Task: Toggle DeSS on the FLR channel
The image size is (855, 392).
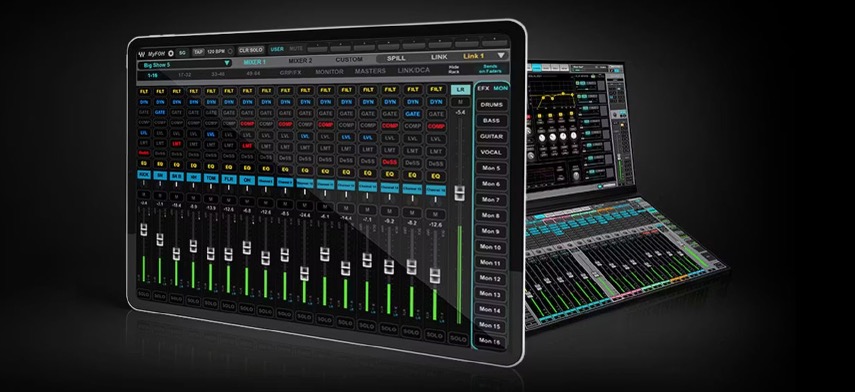Action: (x=229, y=155)
